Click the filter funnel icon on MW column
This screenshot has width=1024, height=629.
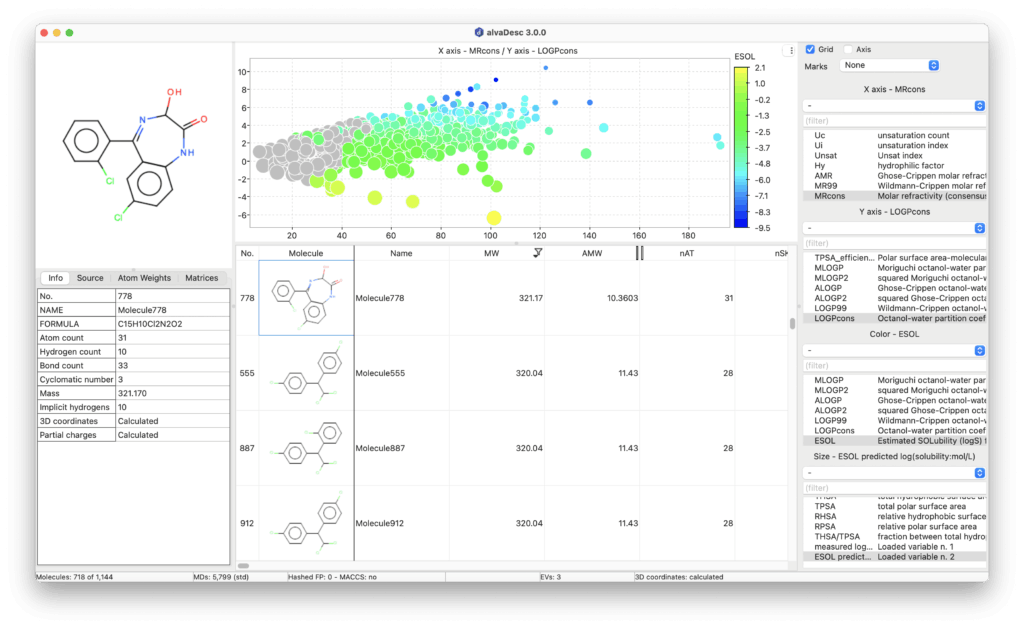pyautogui.click(x=538, y=254)
